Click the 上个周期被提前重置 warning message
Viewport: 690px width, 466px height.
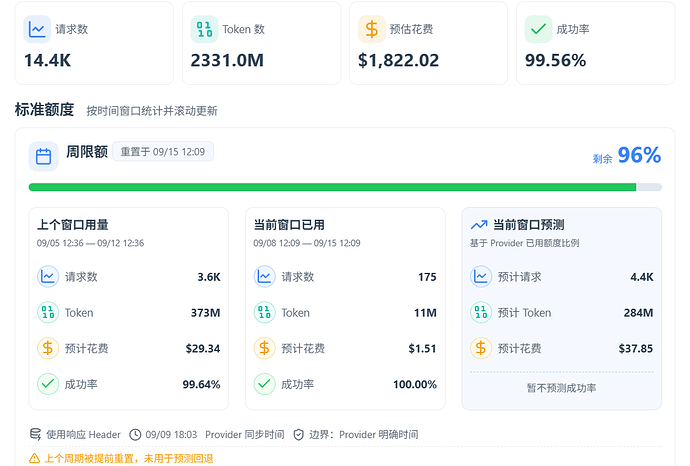(128, 458)
